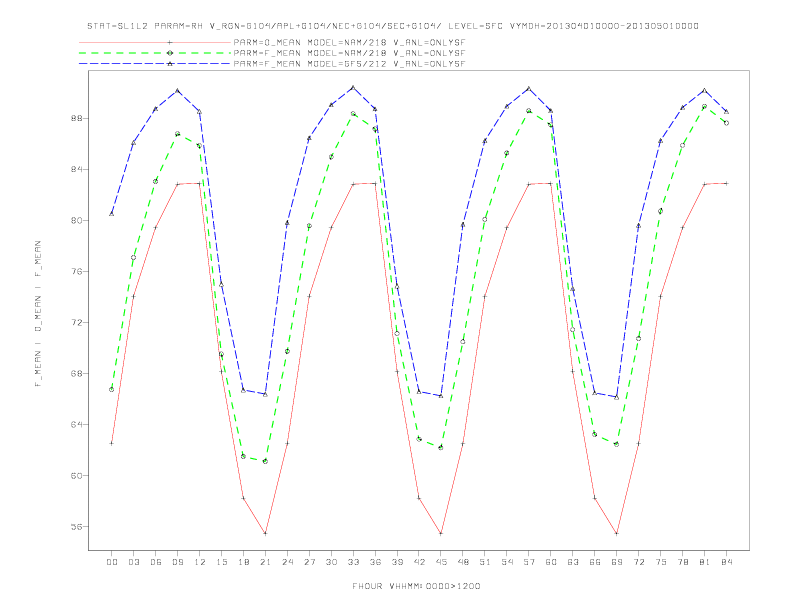Click blue triangle data point at hour 45
The width and height of the screenshot is (792, 612).
441,396
